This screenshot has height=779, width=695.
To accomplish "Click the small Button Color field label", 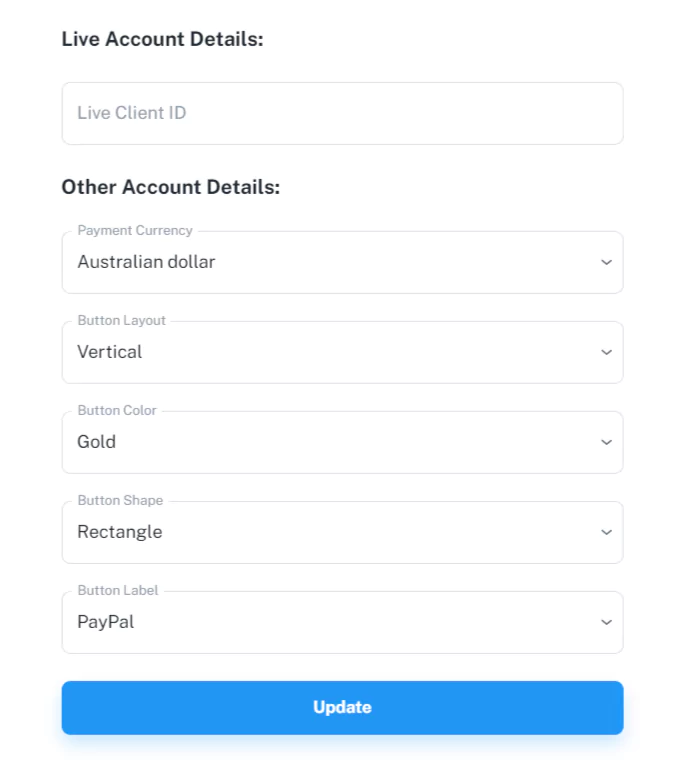I will pos(117,411).
